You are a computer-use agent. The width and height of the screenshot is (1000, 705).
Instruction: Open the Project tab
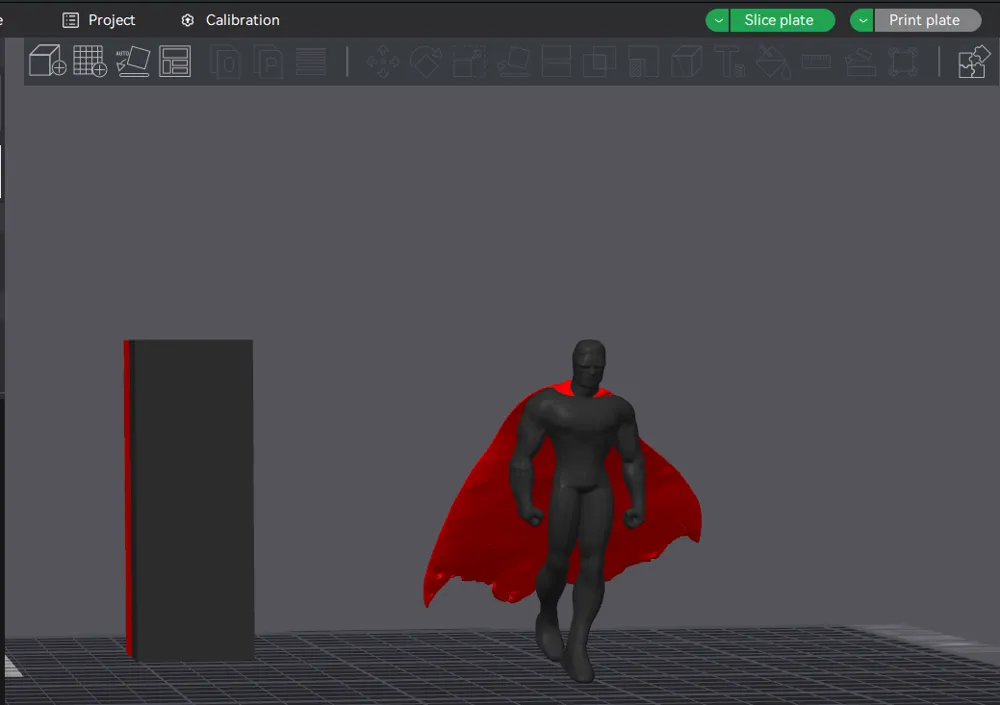tap(99, 20)
